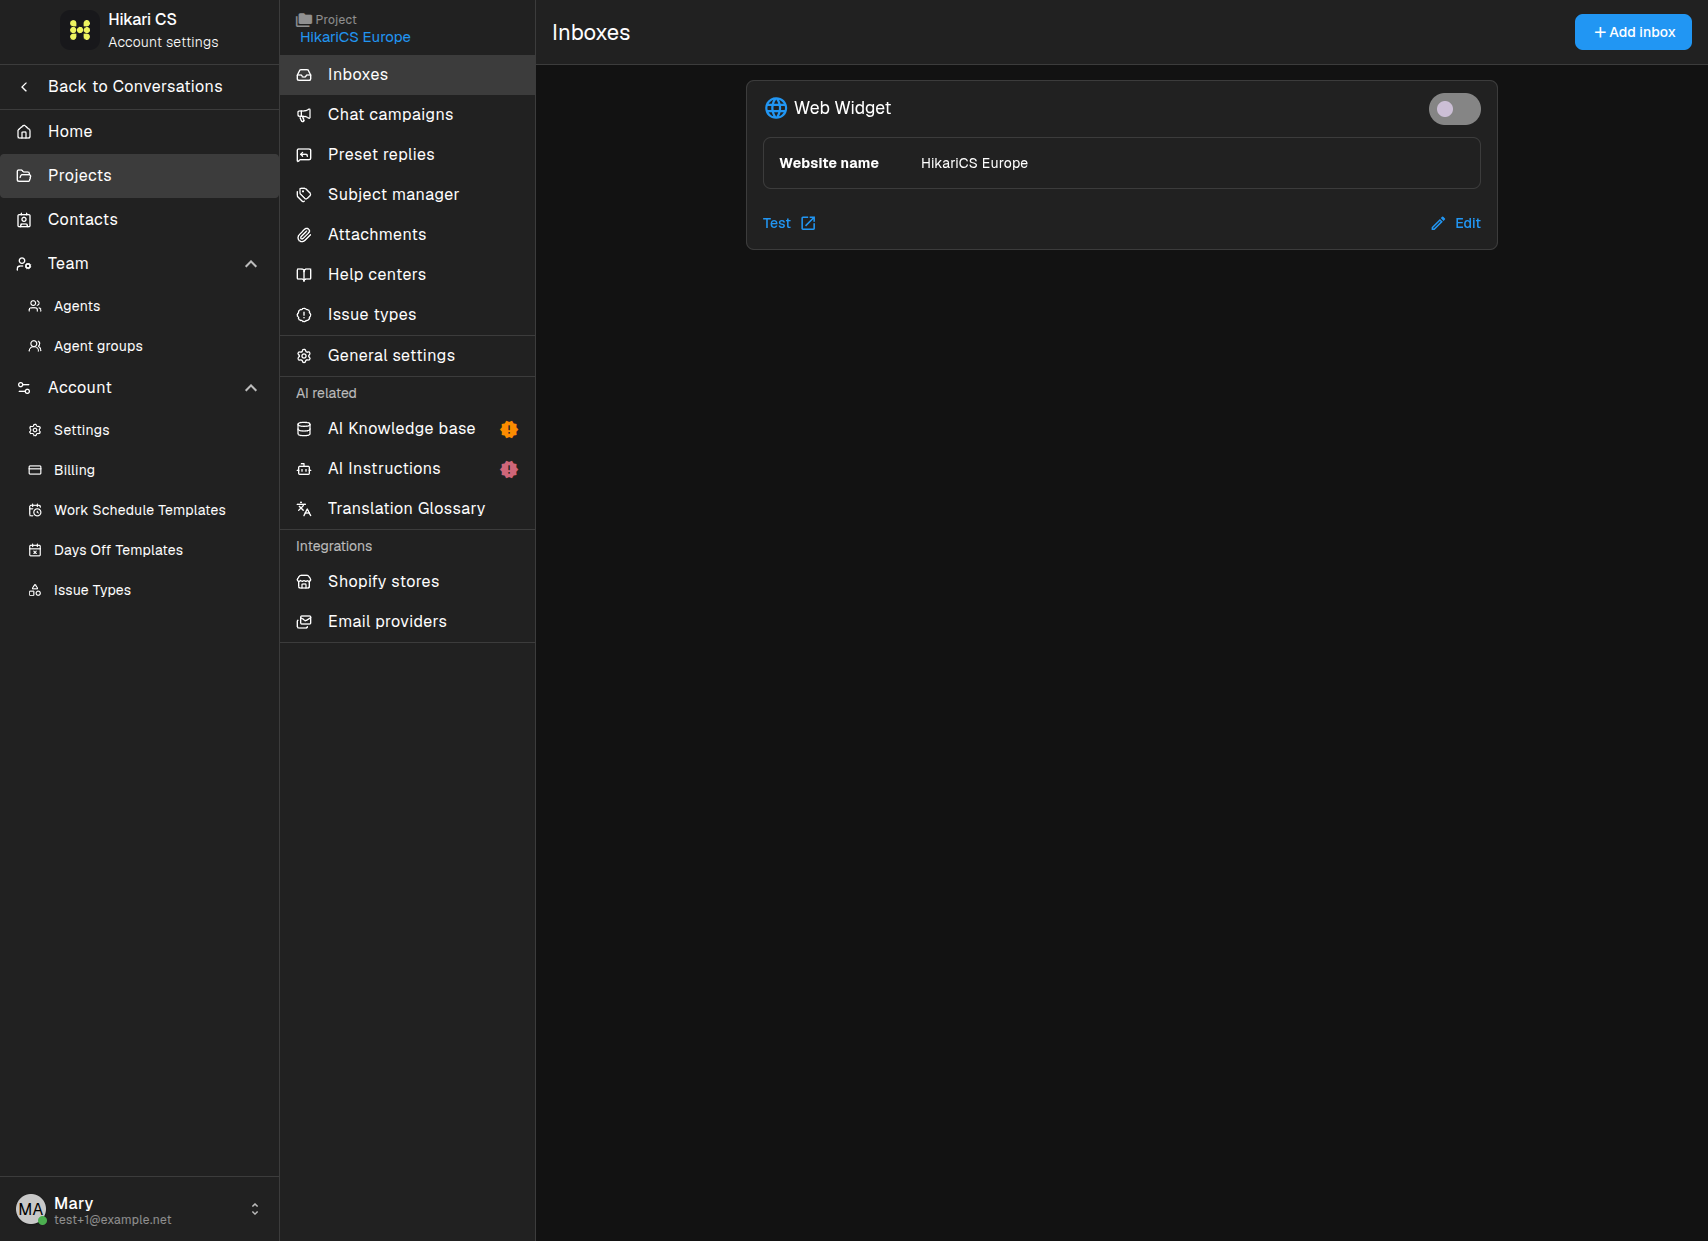Click the Edit pencil icon
Viewport: 1708px width, 1241px height.
(x=1438, y=224)
